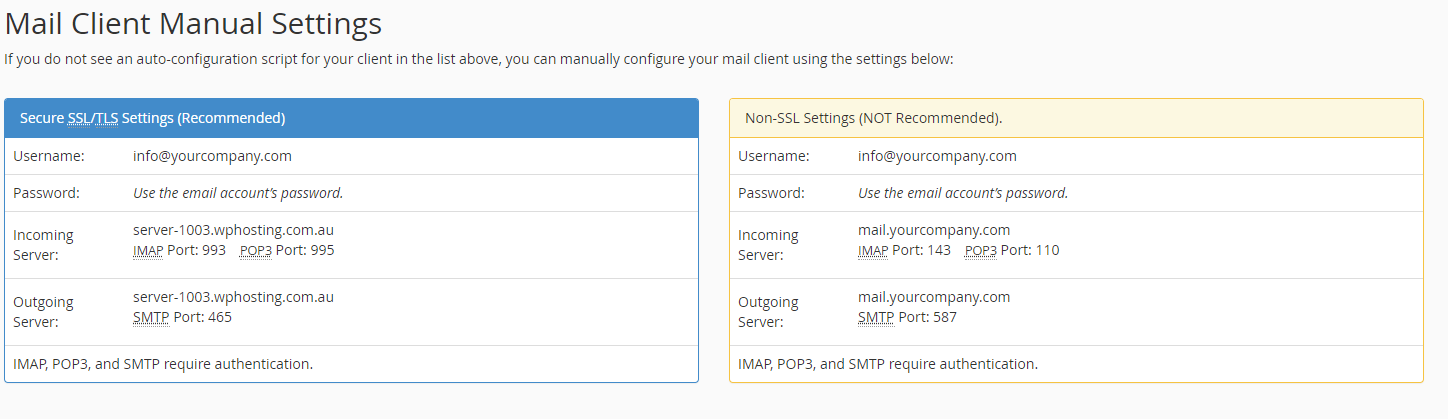Click the POP3 abbreviation beside Port: 995
1448x419 pixels.
coord(256,250)
